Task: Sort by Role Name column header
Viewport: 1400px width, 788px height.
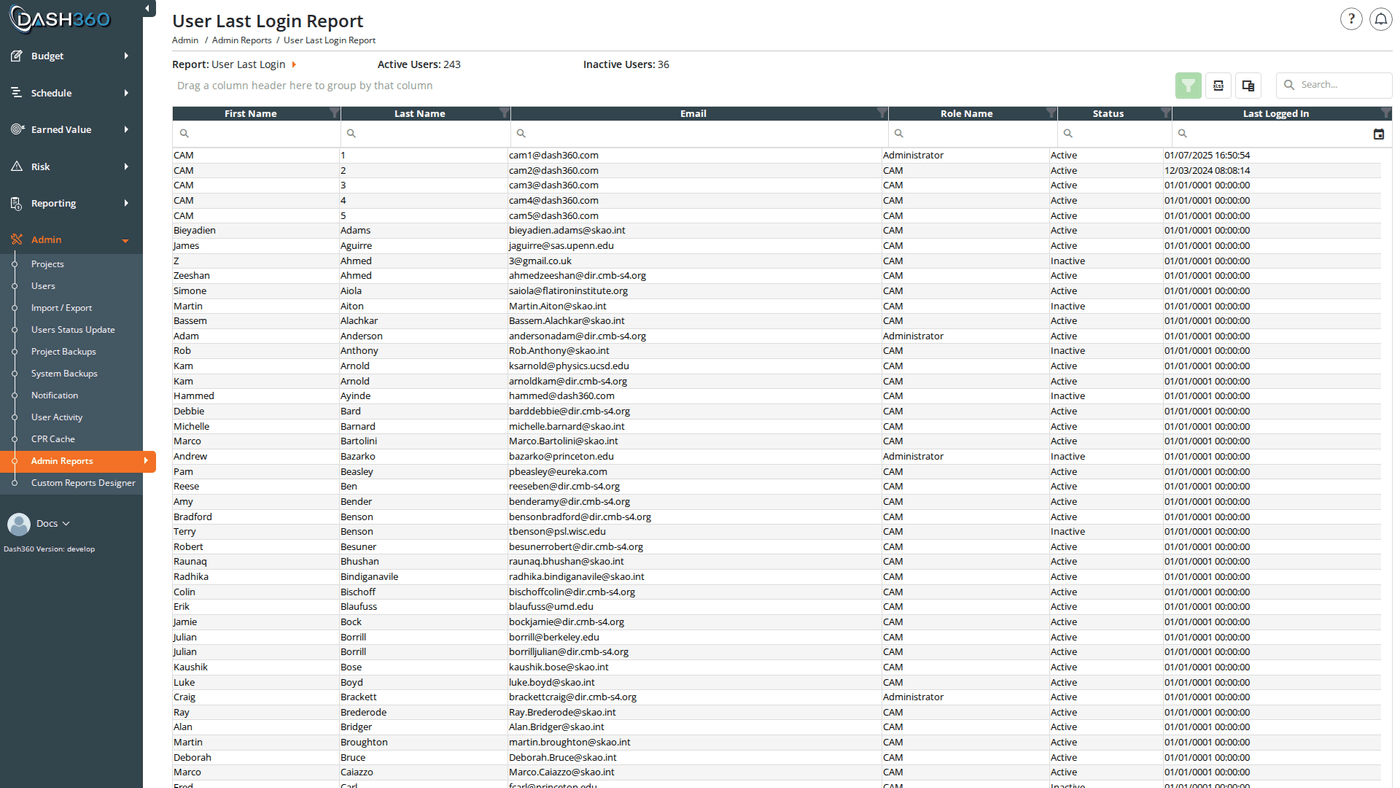Action: [x=966, y=114]
